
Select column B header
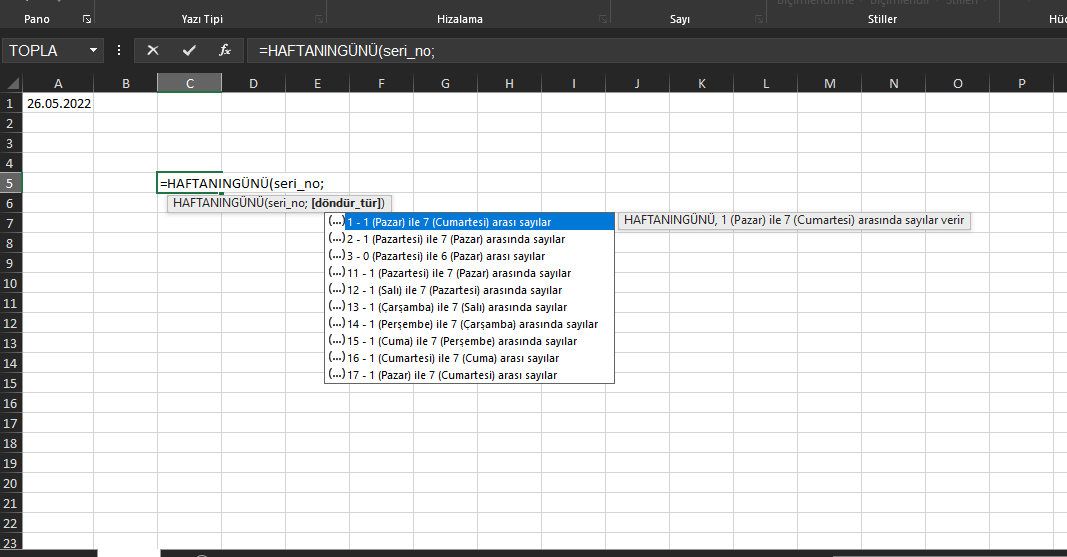[x=126, y=84]
